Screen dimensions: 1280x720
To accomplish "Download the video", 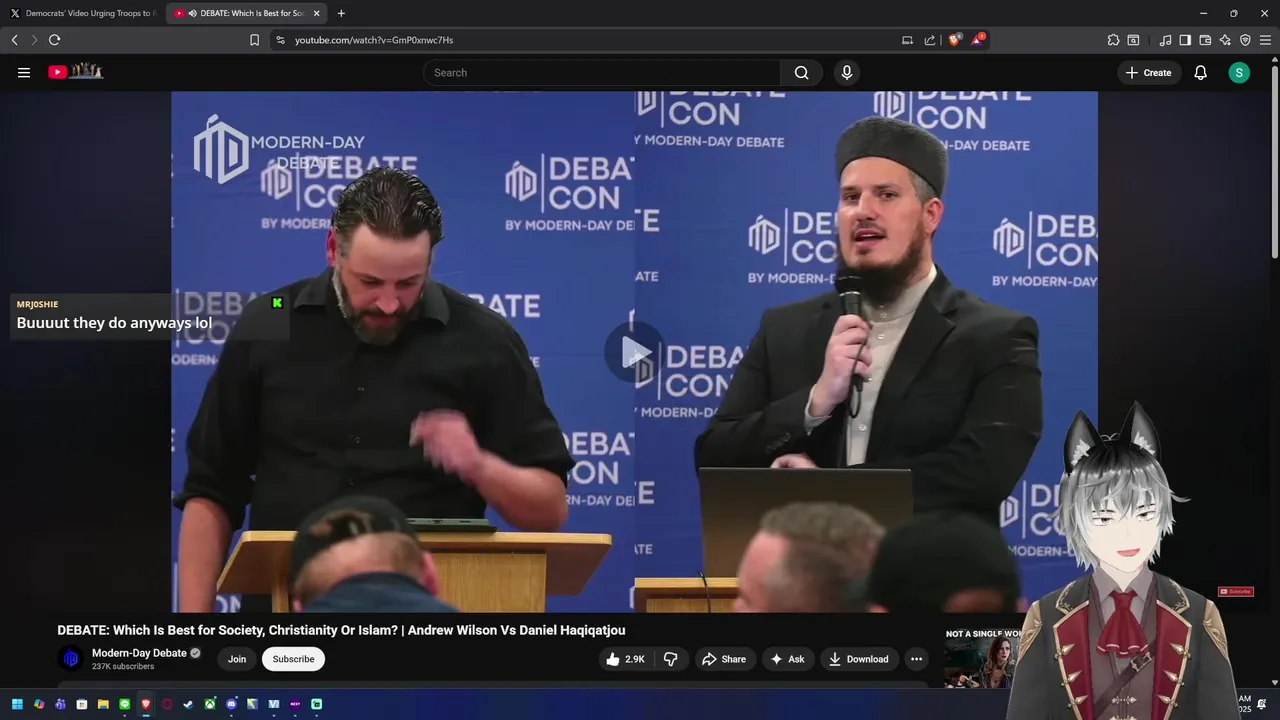I will 859,659.
